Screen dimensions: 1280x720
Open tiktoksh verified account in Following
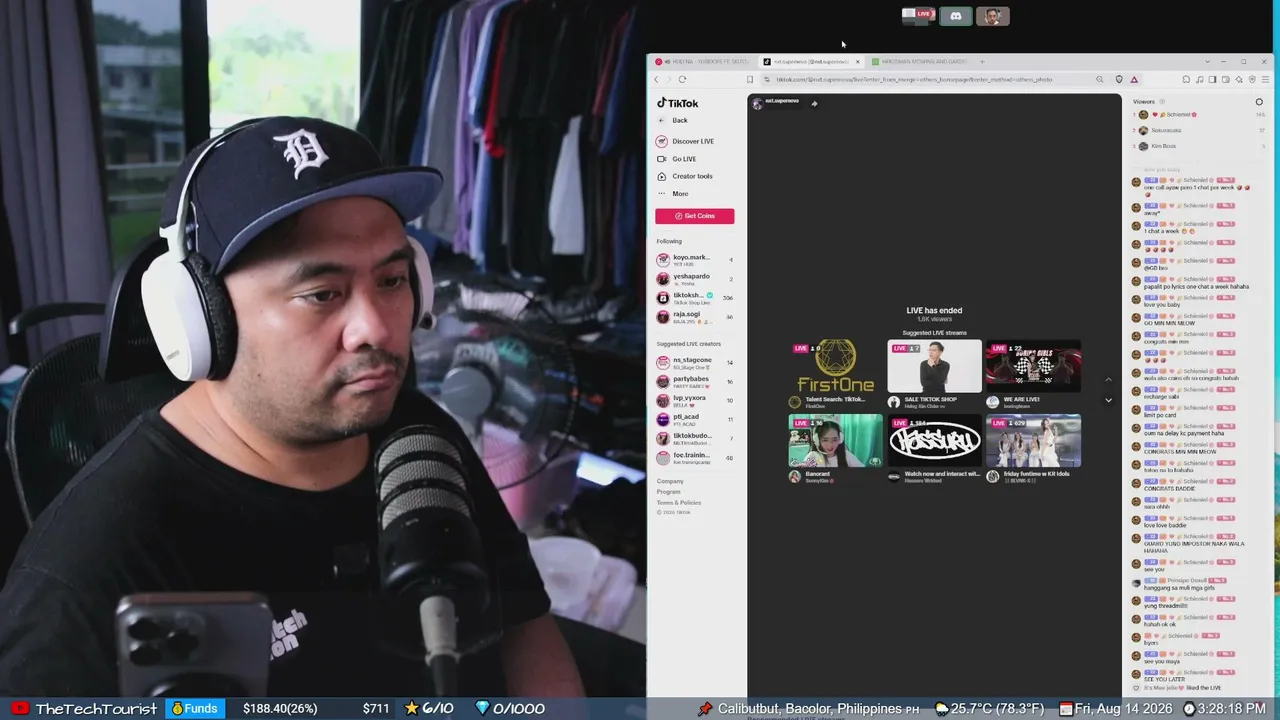[695, 298]
